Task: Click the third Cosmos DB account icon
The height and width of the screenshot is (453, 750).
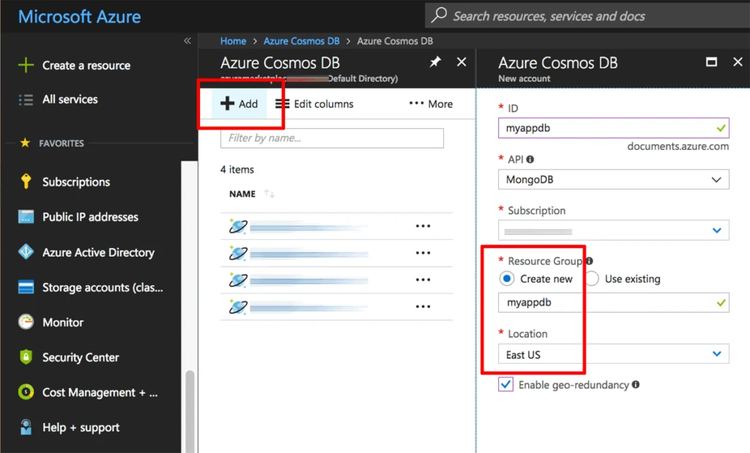Action: click(x=238, y=279)
